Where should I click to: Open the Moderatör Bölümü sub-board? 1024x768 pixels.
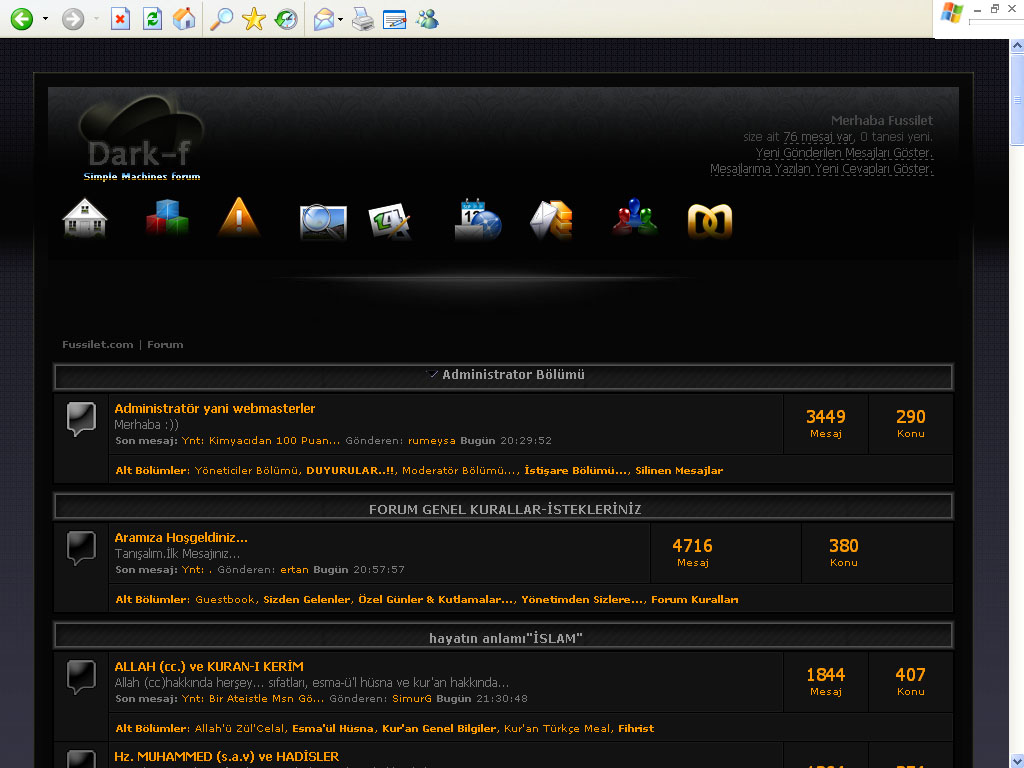coord(460,470)
